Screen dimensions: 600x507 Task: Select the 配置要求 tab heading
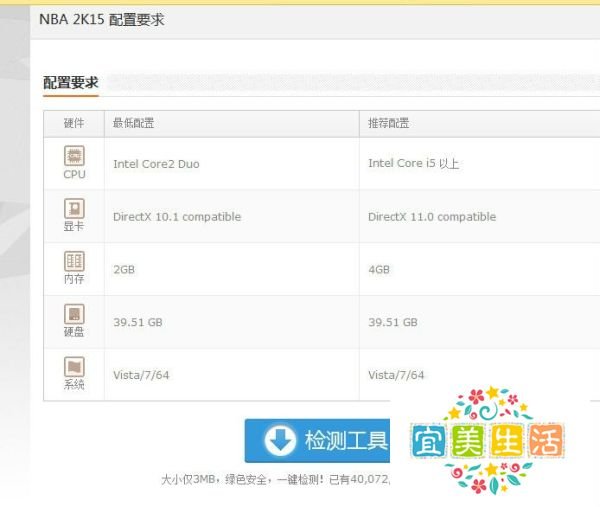tap(71, 82)
